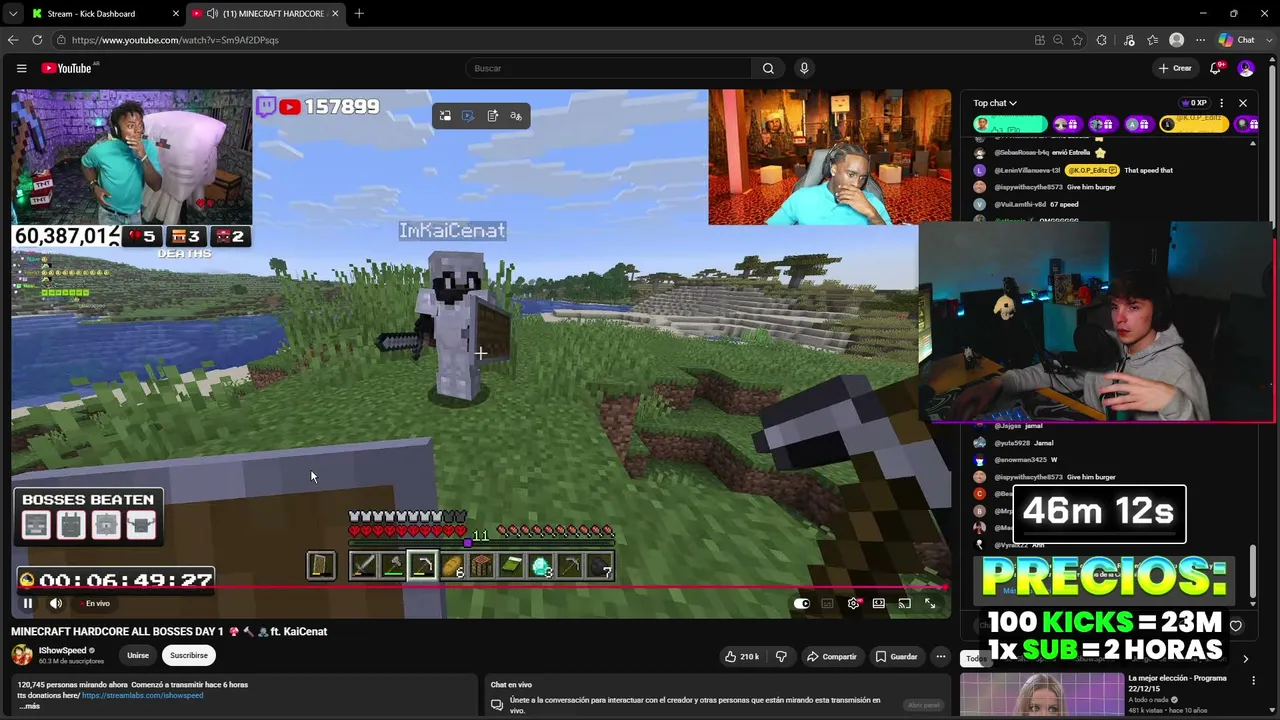Click the Unirse membership button

coord(138,656)
